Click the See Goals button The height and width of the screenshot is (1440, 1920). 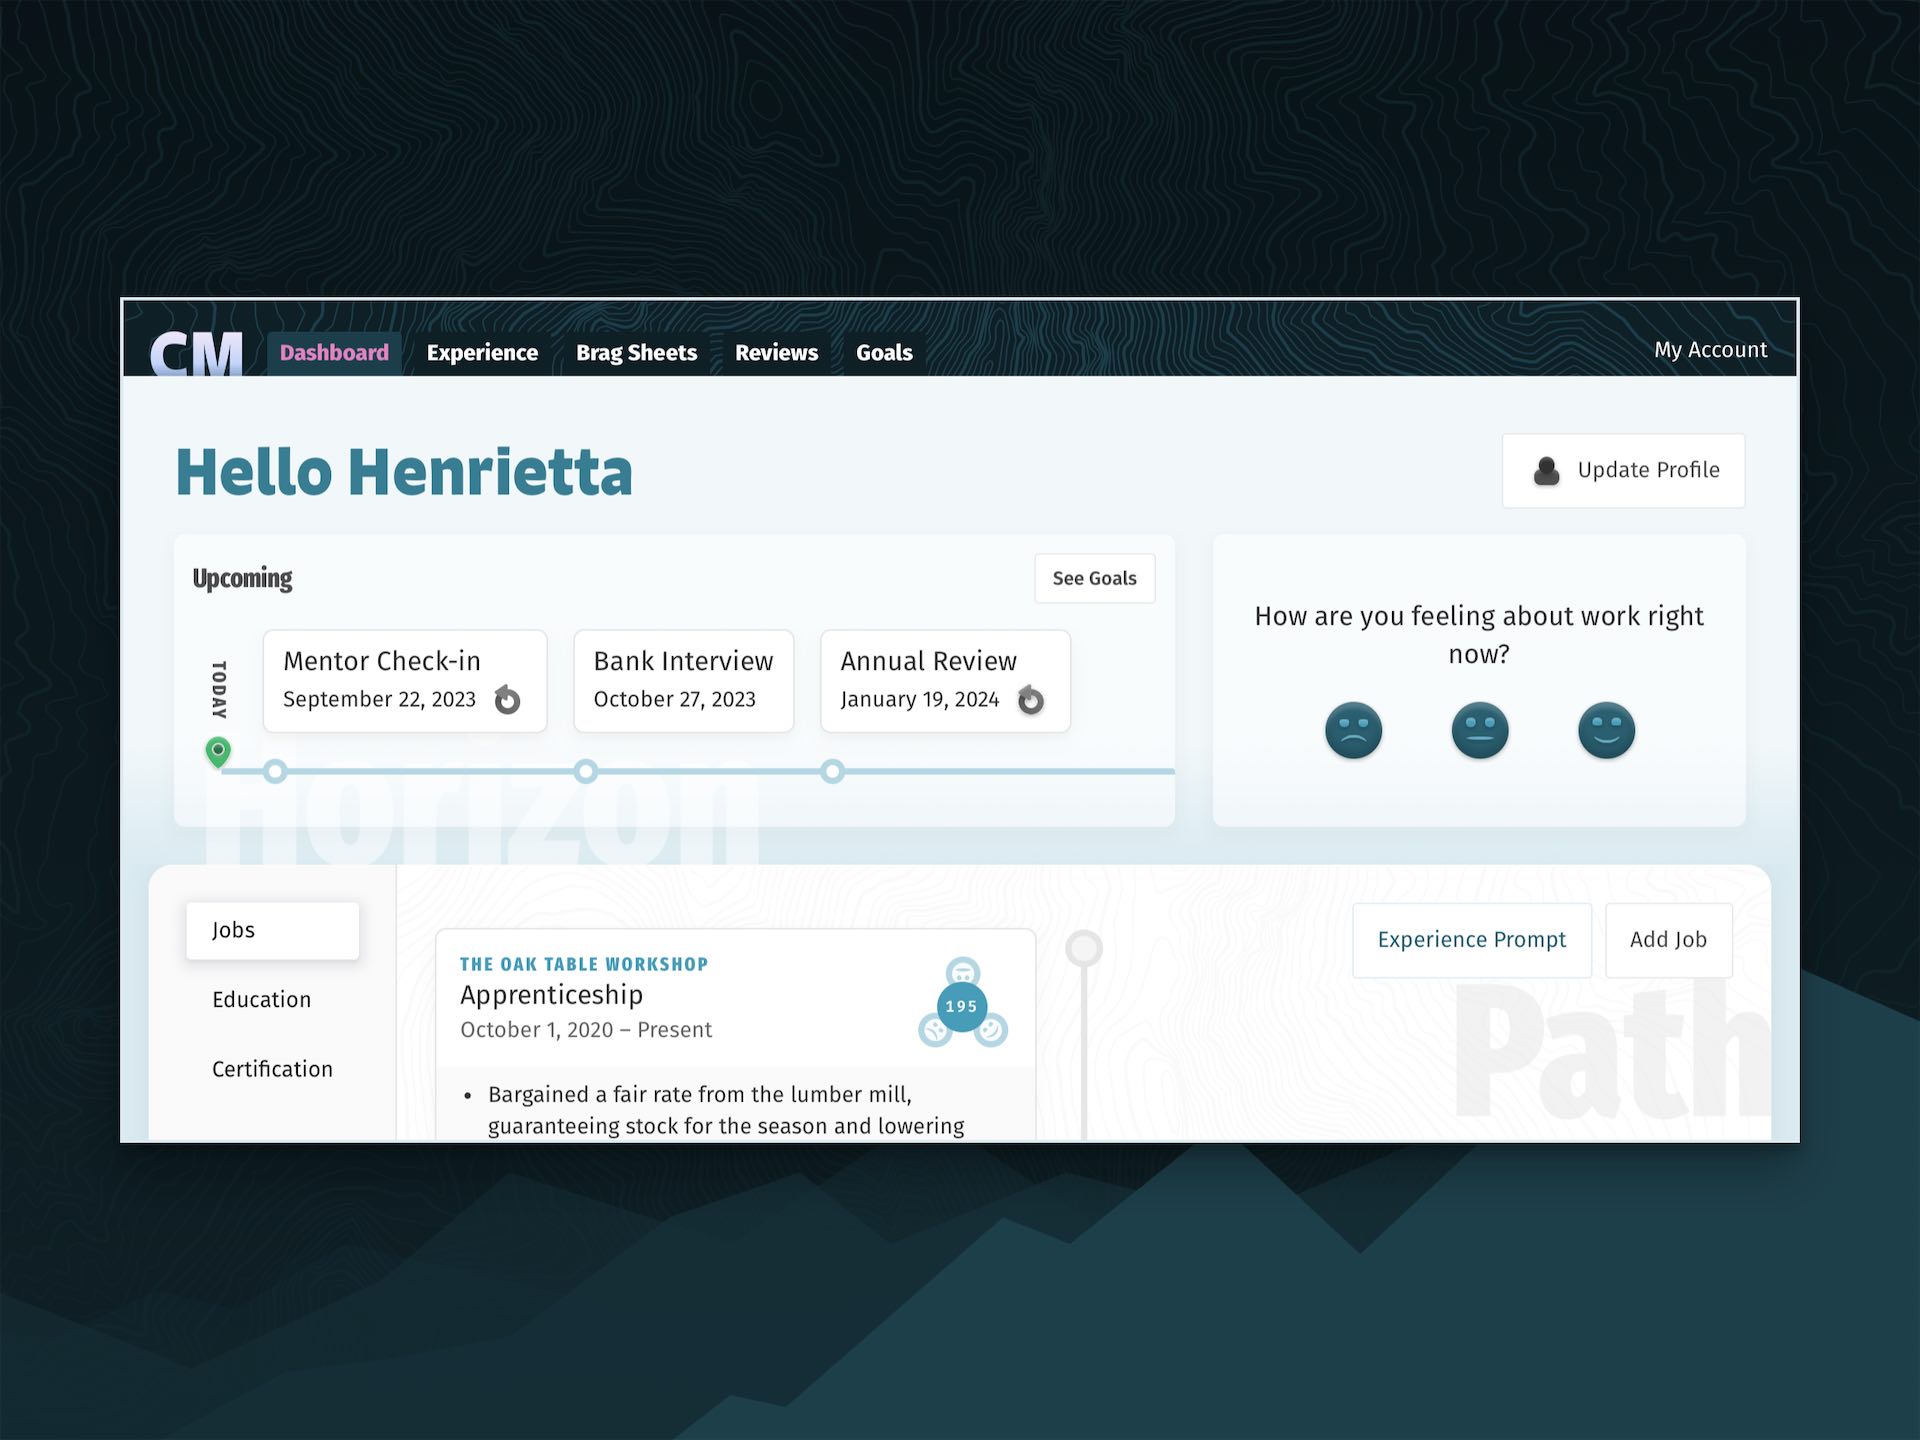[1094, 578]
